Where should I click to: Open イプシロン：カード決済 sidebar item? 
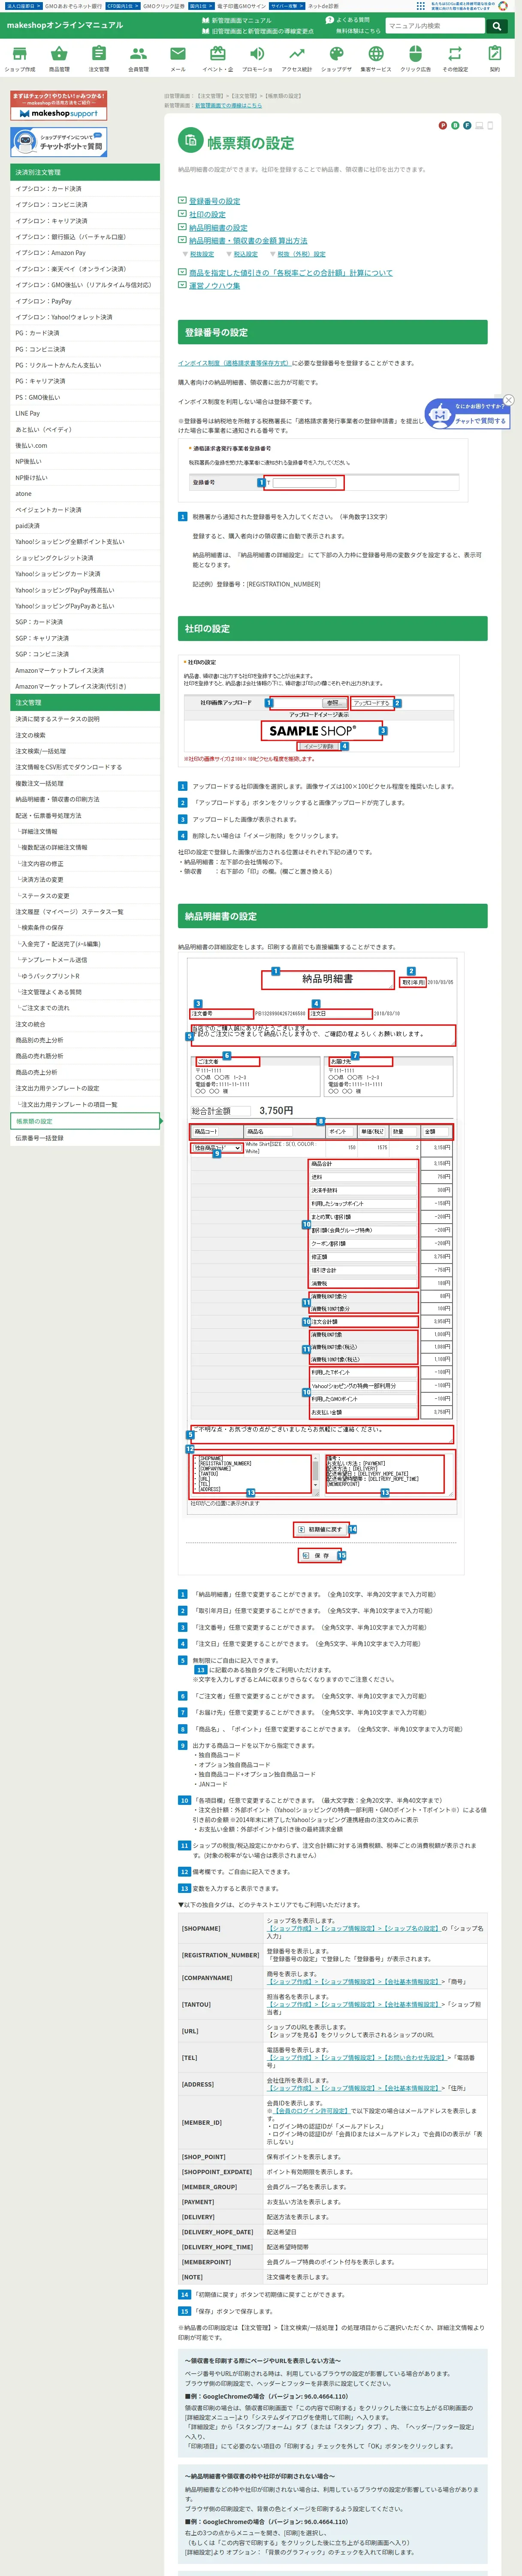[x=85, y=189]
